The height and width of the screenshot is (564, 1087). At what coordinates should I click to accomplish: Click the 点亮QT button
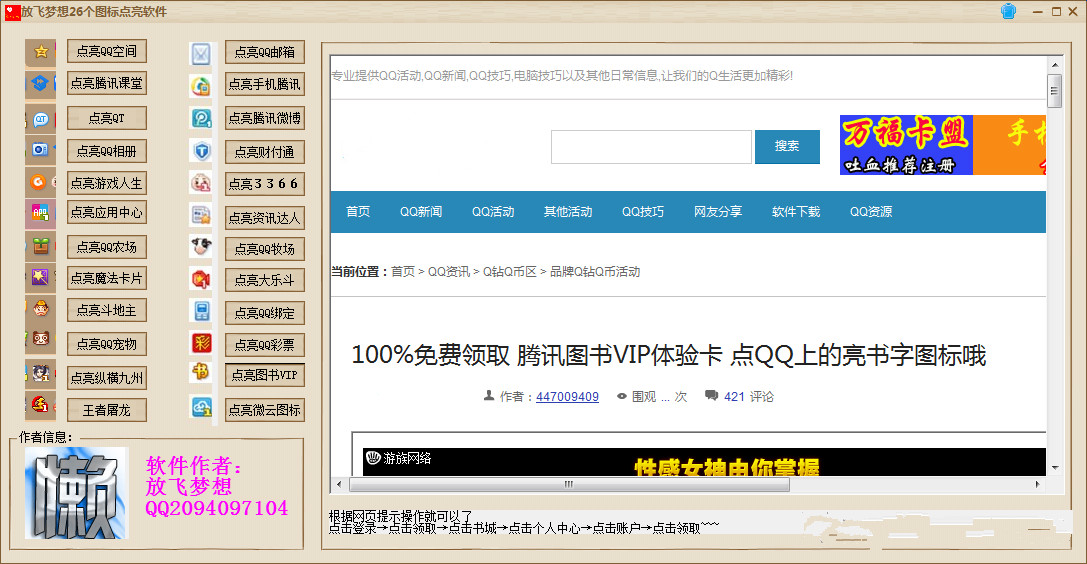(x=107, y=118)
